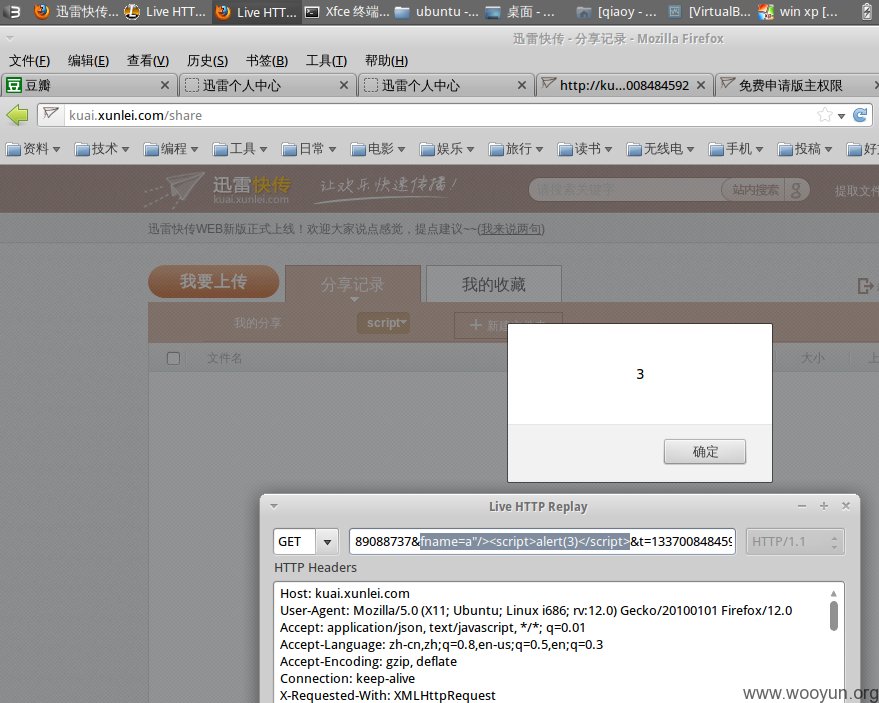This screenshot has width=879, height=703.
Task: Click the green back arrow in Firefox
Action: (x=17, y=115)
